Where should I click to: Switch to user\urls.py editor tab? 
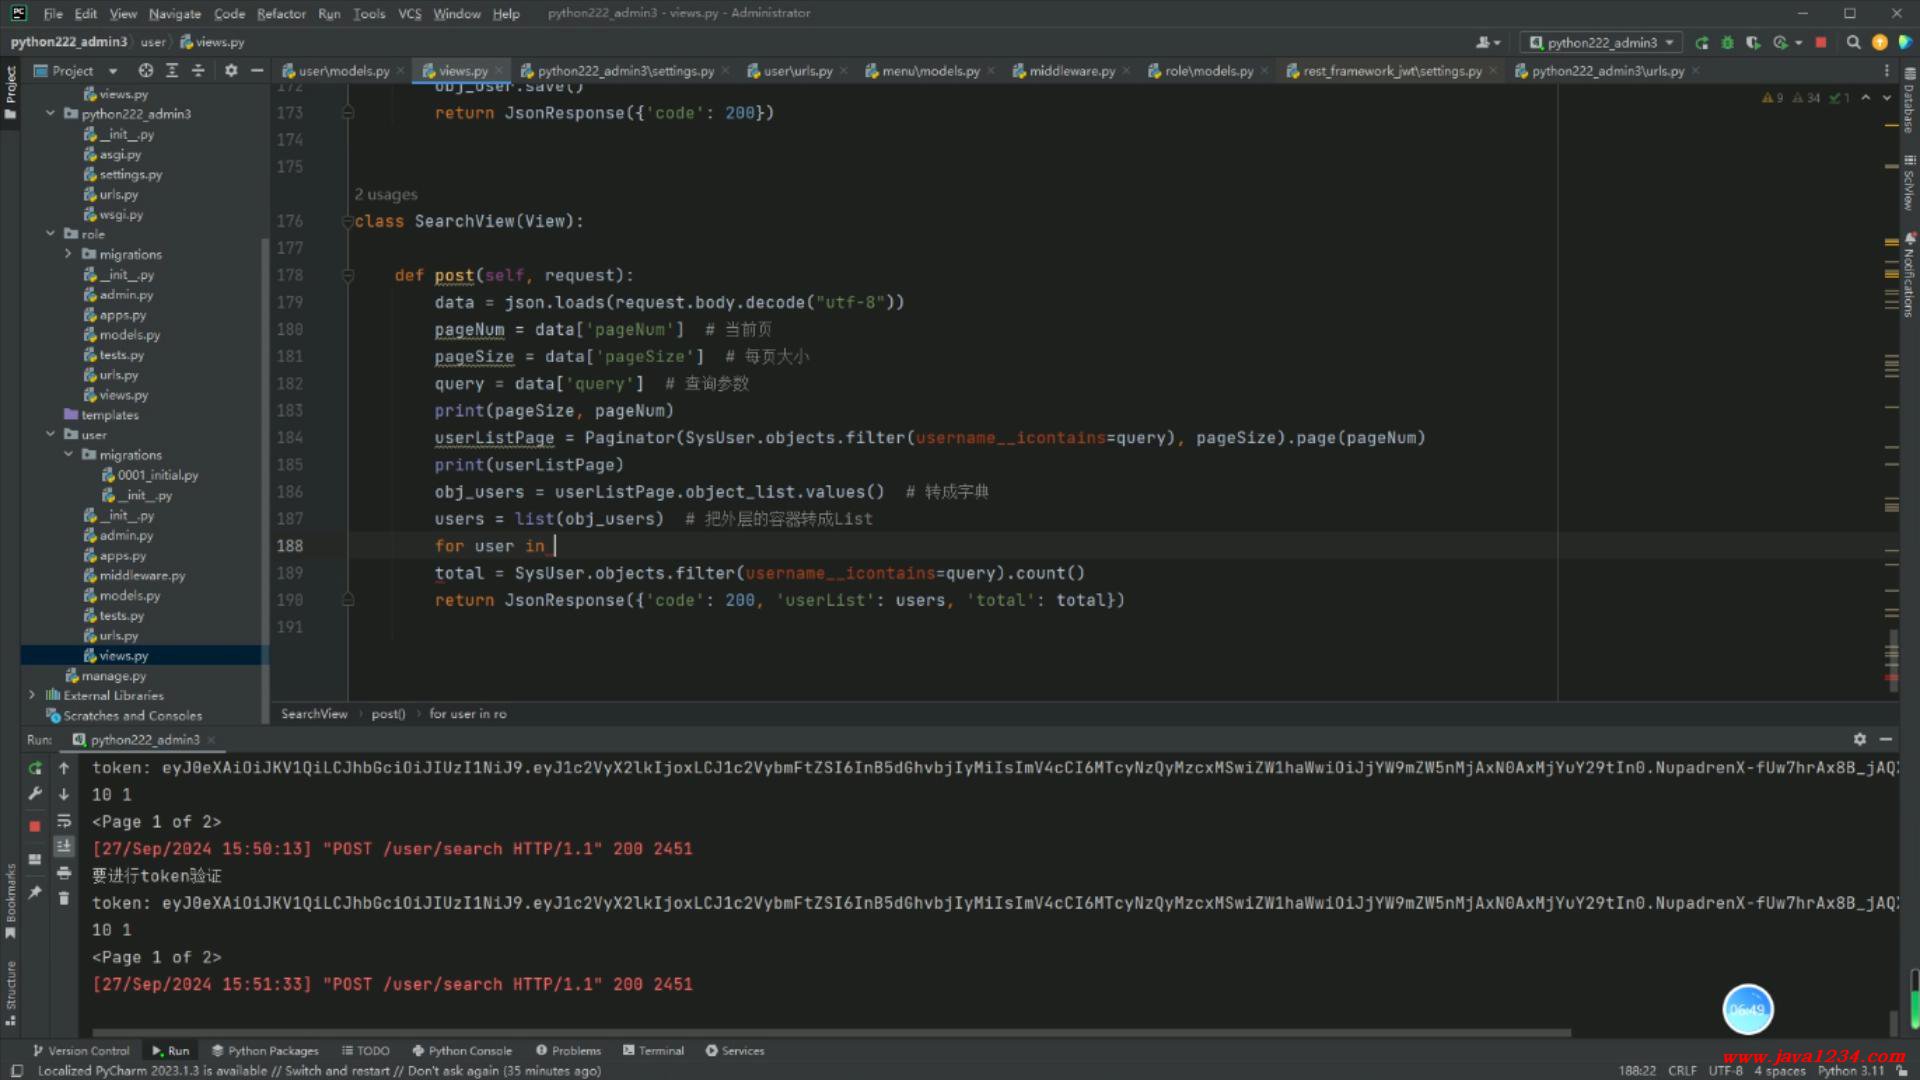point(797,71)
